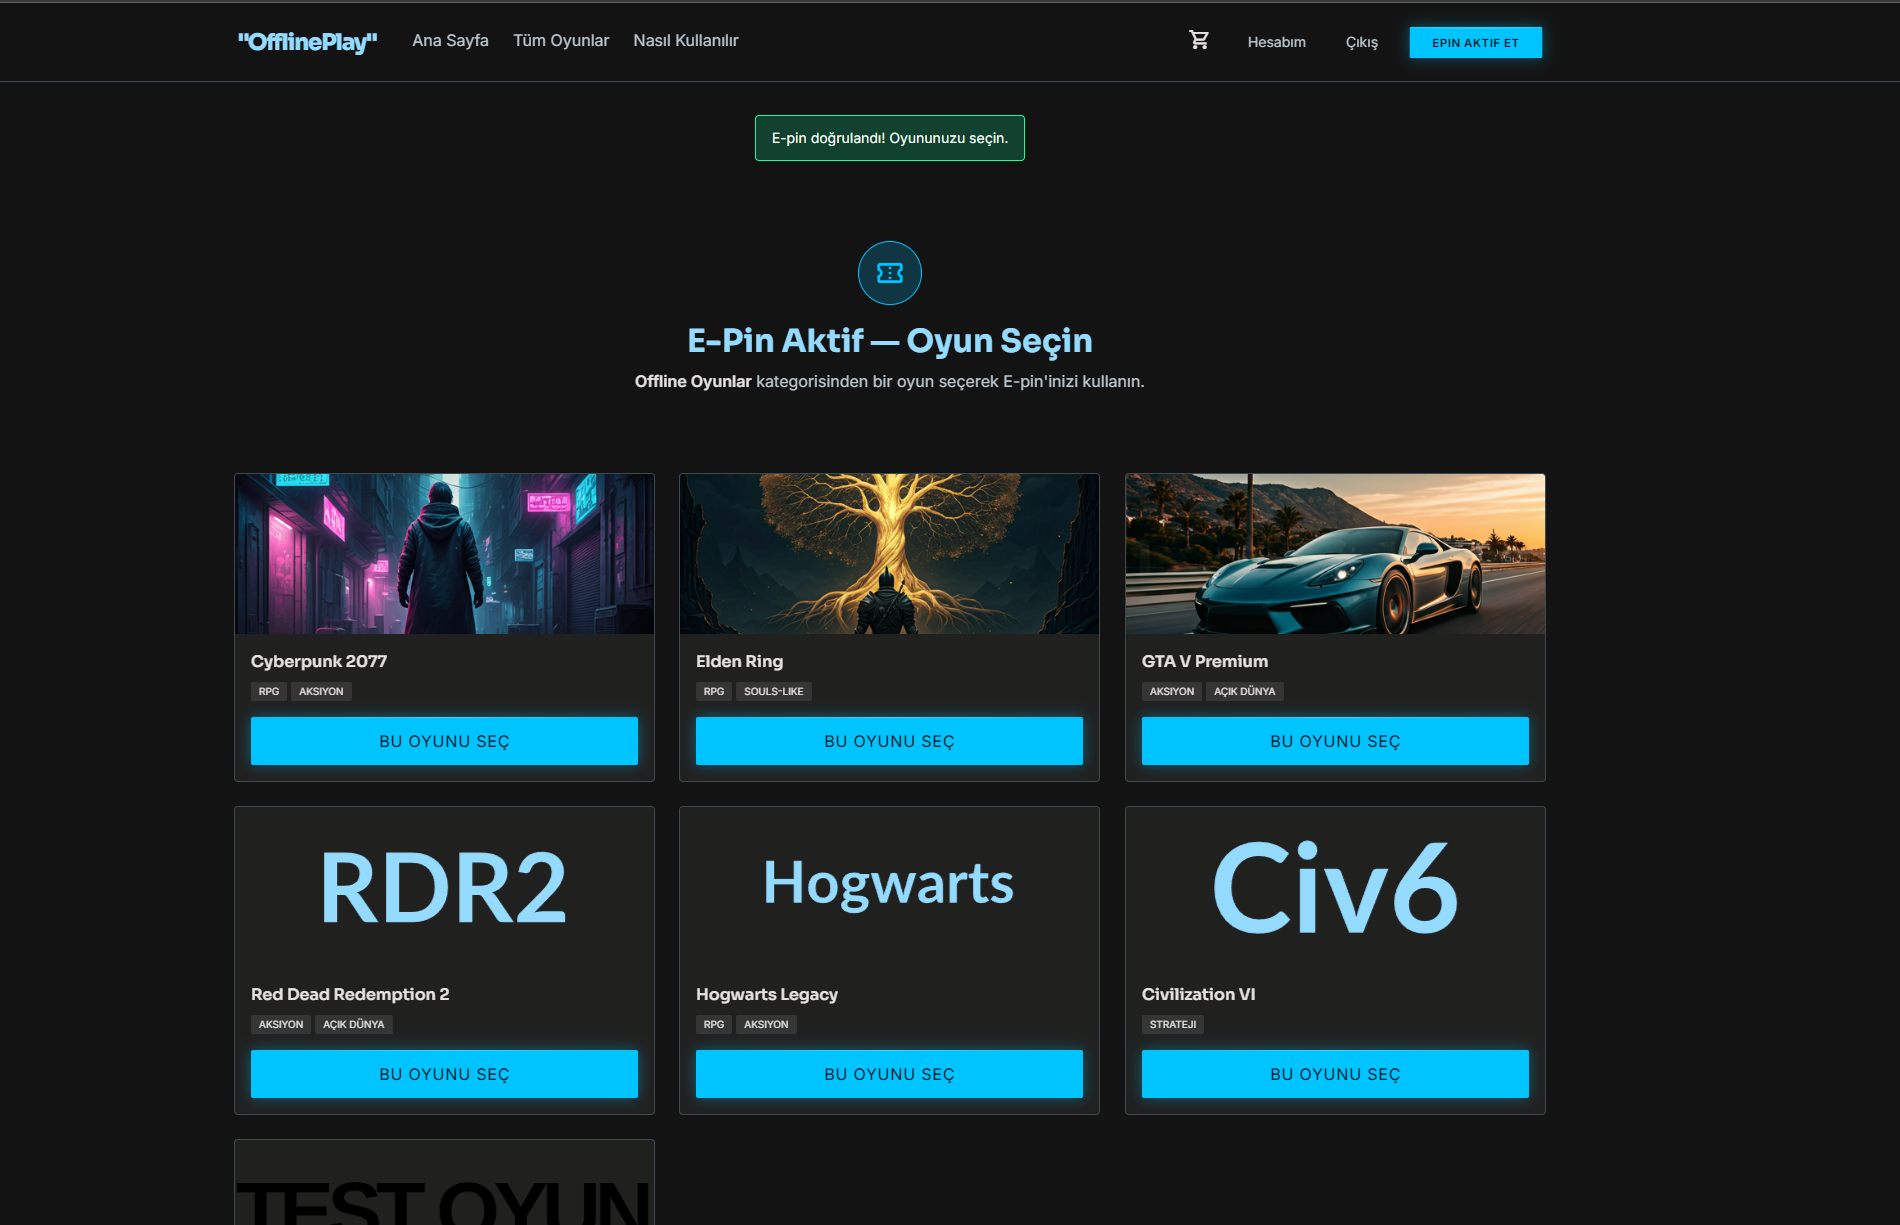Click the Cyberpunk 2077 title
This screenshot has height=1225, width=1900.
tap(319, 661)
